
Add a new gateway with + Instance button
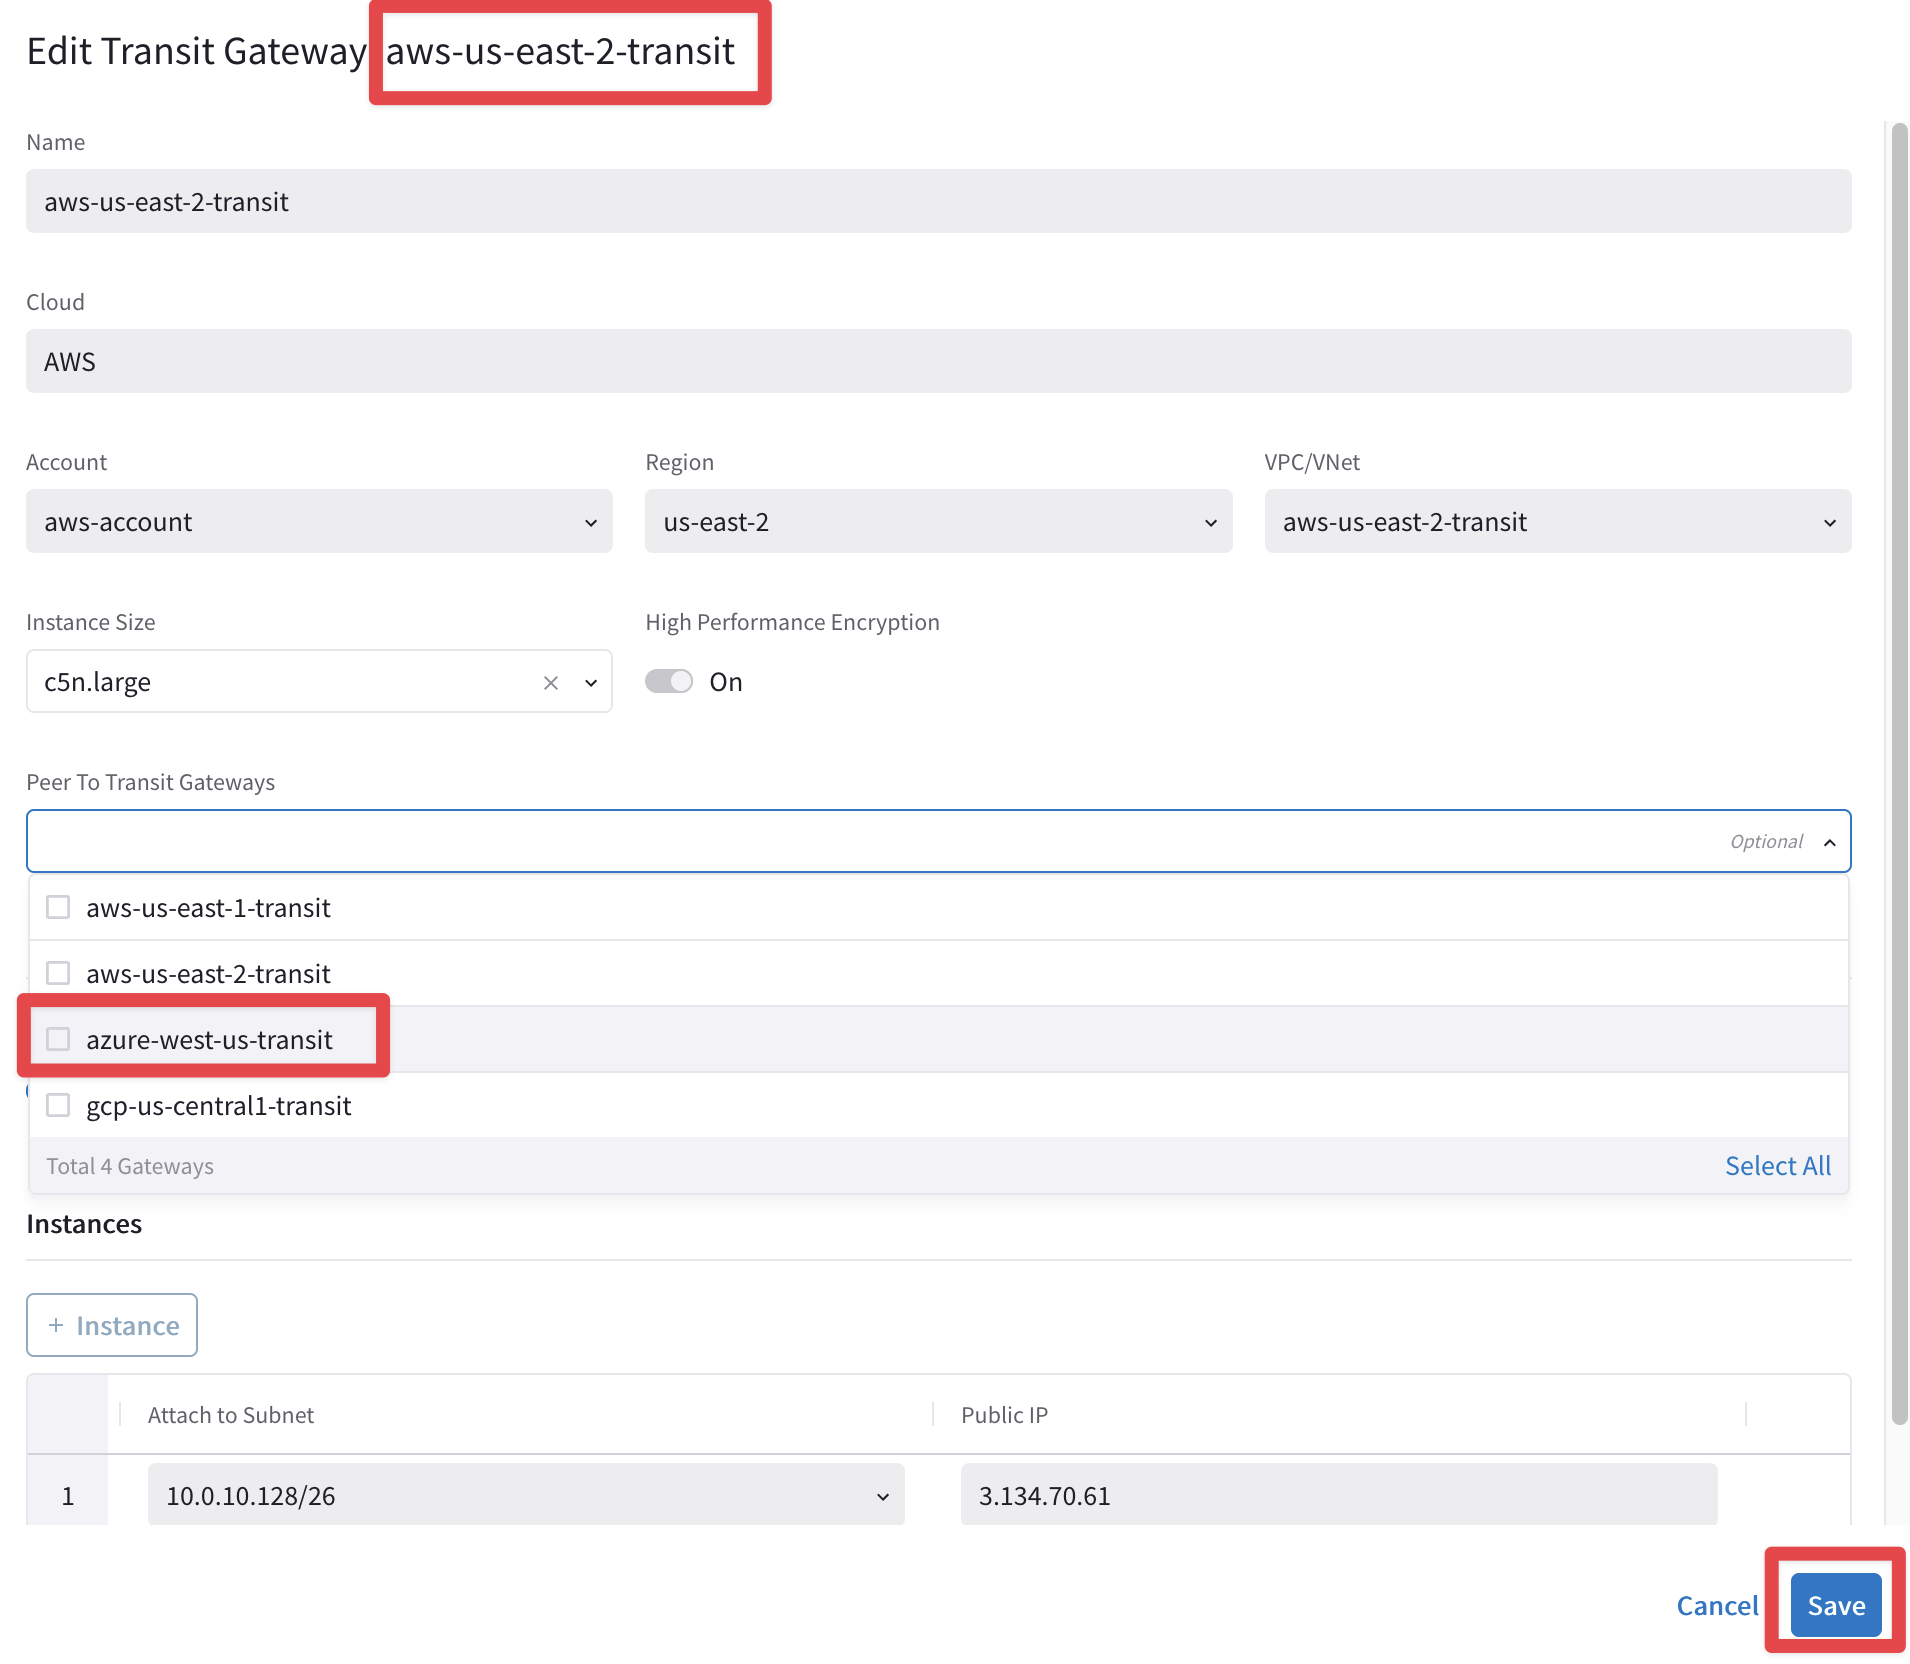click(x=112, y=1325)
